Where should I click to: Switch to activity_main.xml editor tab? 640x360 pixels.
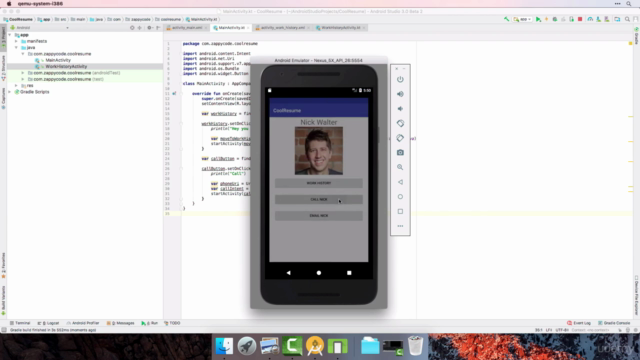coord(187,28)
